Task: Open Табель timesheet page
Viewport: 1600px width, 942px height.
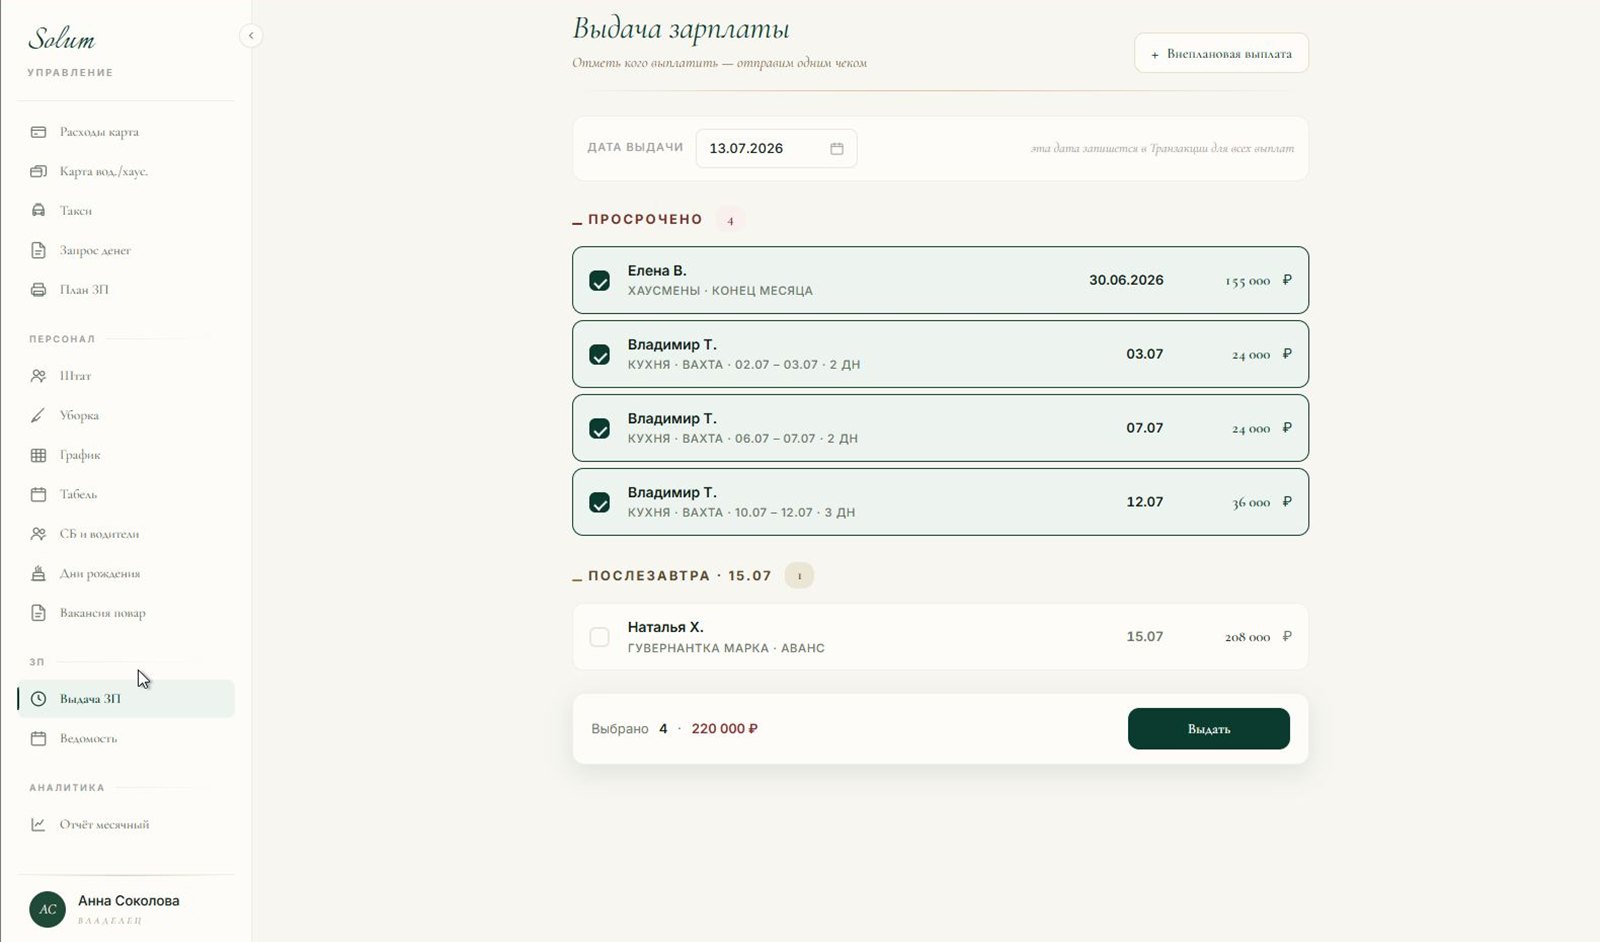Action: (x=125, y=494)
